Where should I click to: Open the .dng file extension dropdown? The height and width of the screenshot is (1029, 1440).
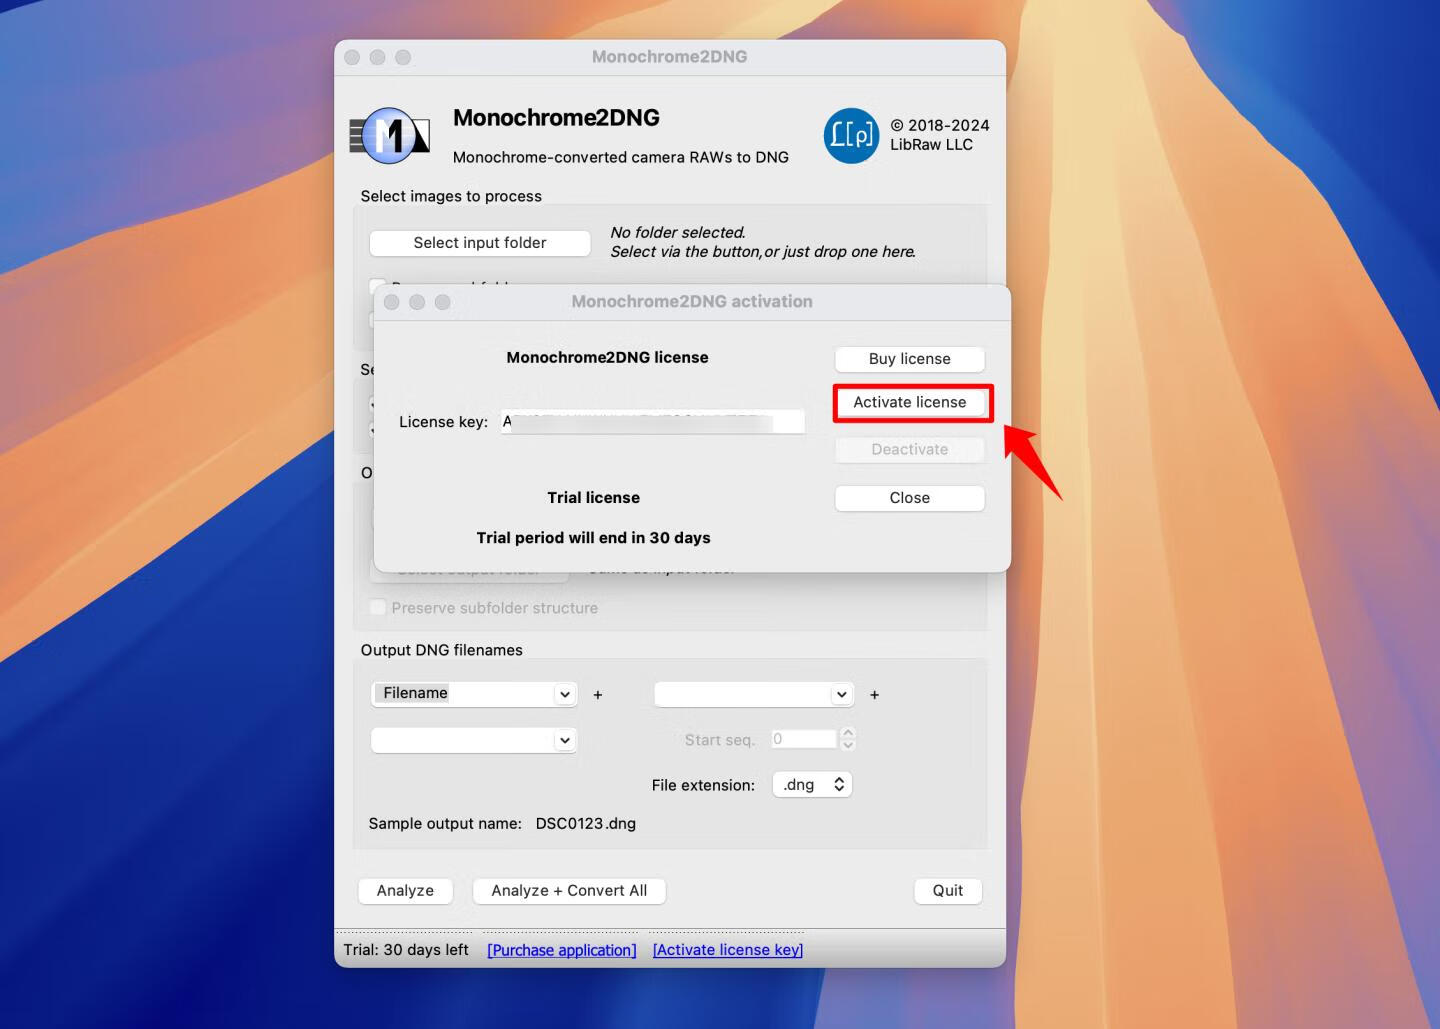(x=812, y=785)
